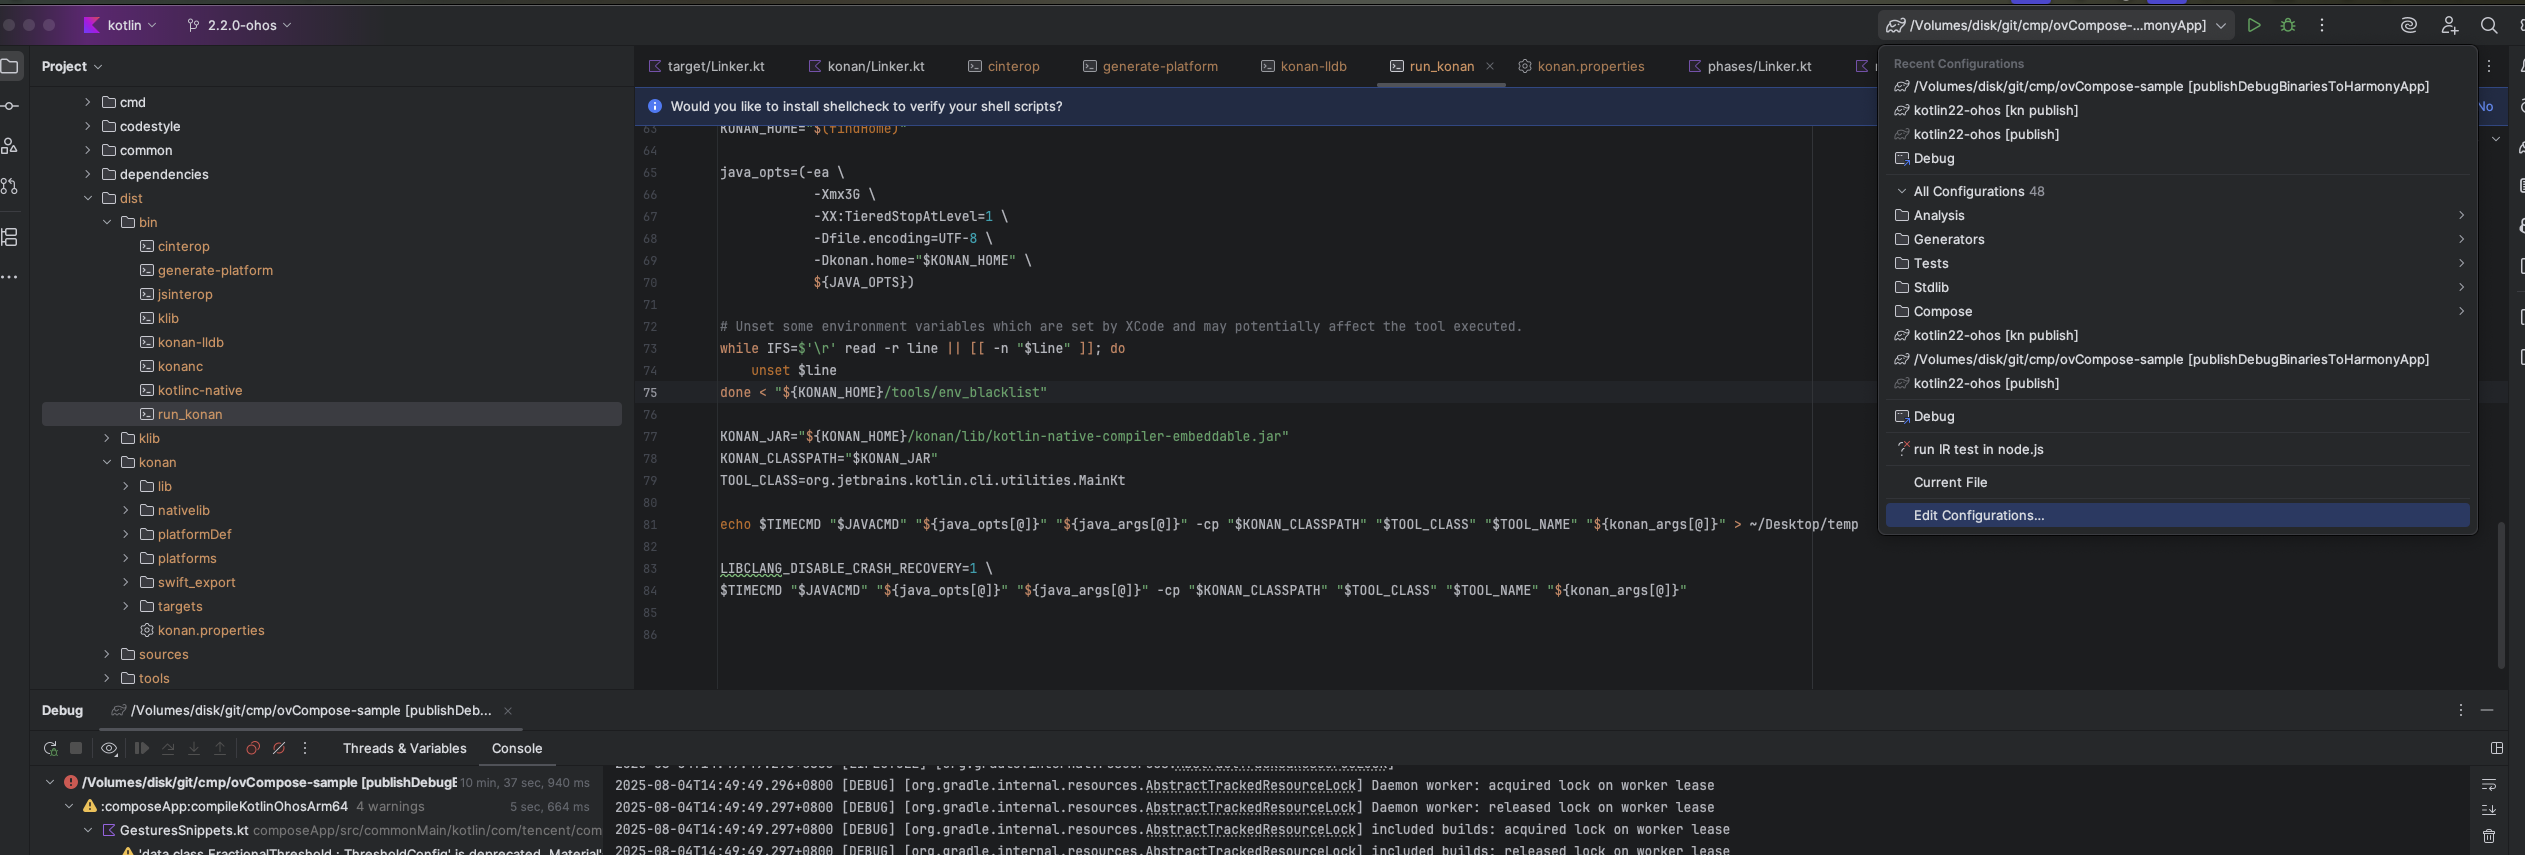2525x855 pixels.
Task: Collapse the konan folder in tree
Action: (107, 462)
